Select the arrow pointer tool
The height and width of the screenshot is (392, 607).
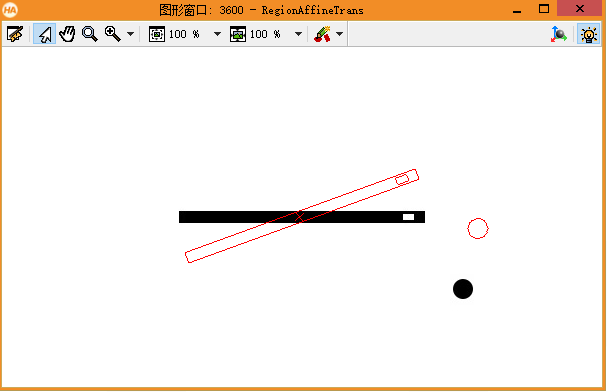pos(45,34)
